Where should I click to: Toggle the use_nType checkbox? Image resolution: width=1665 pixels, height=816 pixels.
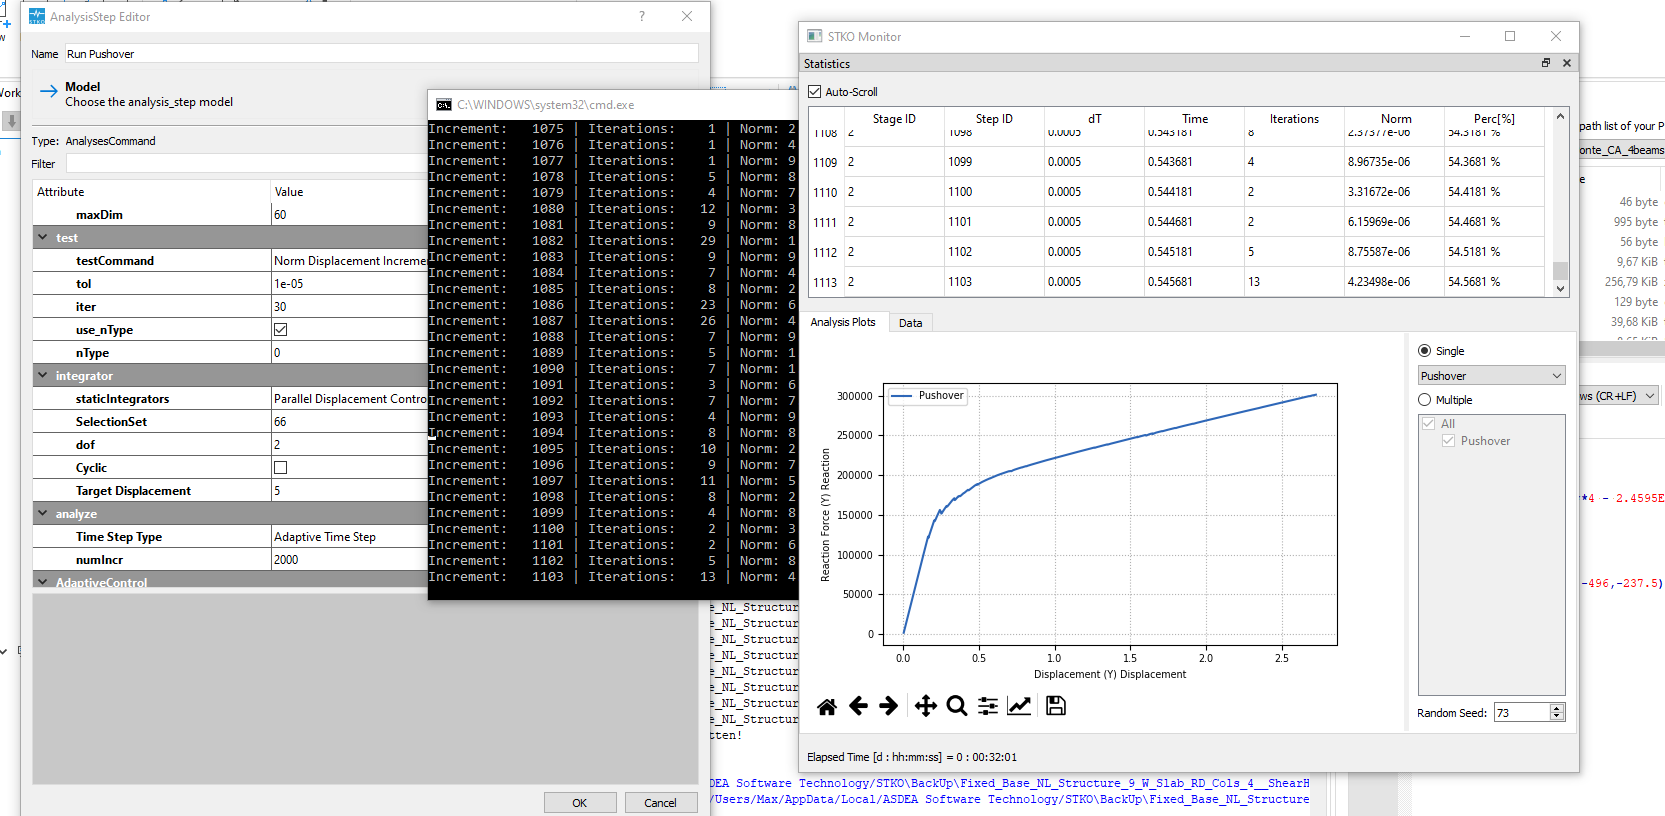click(x=281, y=330)
